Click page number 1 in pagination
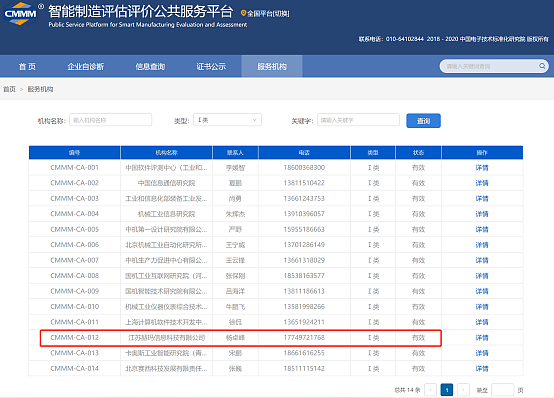 click(x=447, y=390)
